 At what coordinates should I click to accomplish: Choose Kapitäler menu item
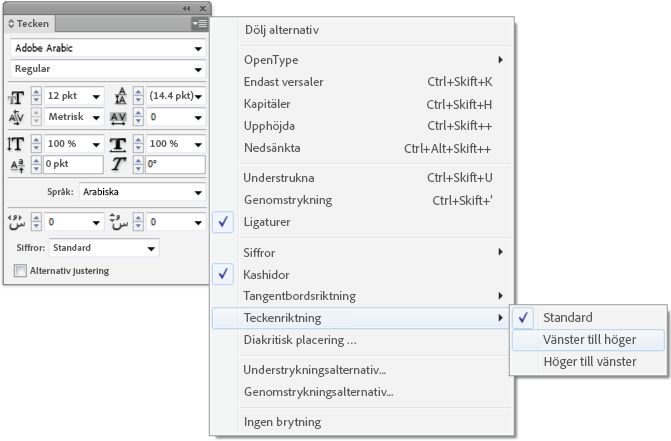(x=362, y=104)
